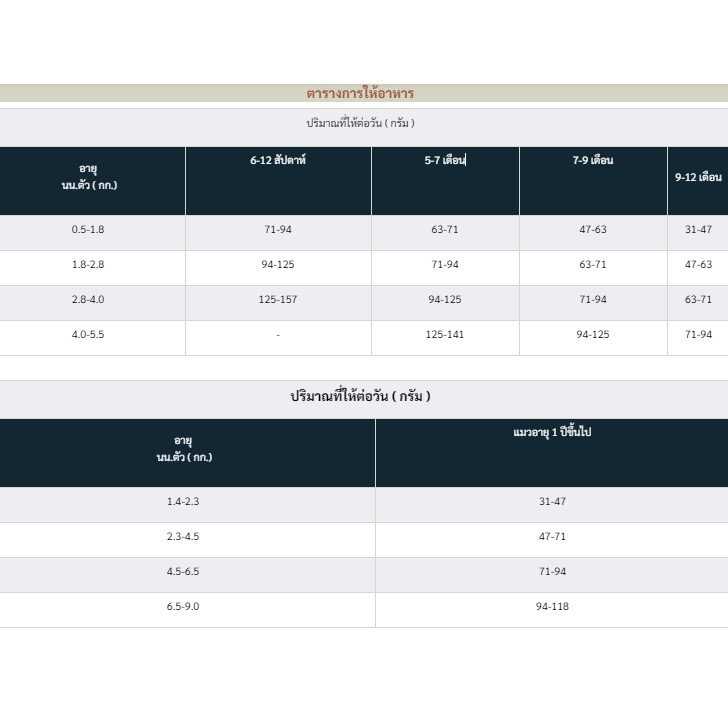This screenshot has height=728, width=728.
Task: Click the 4.5-6.5 weight cell
Action: 183,572
